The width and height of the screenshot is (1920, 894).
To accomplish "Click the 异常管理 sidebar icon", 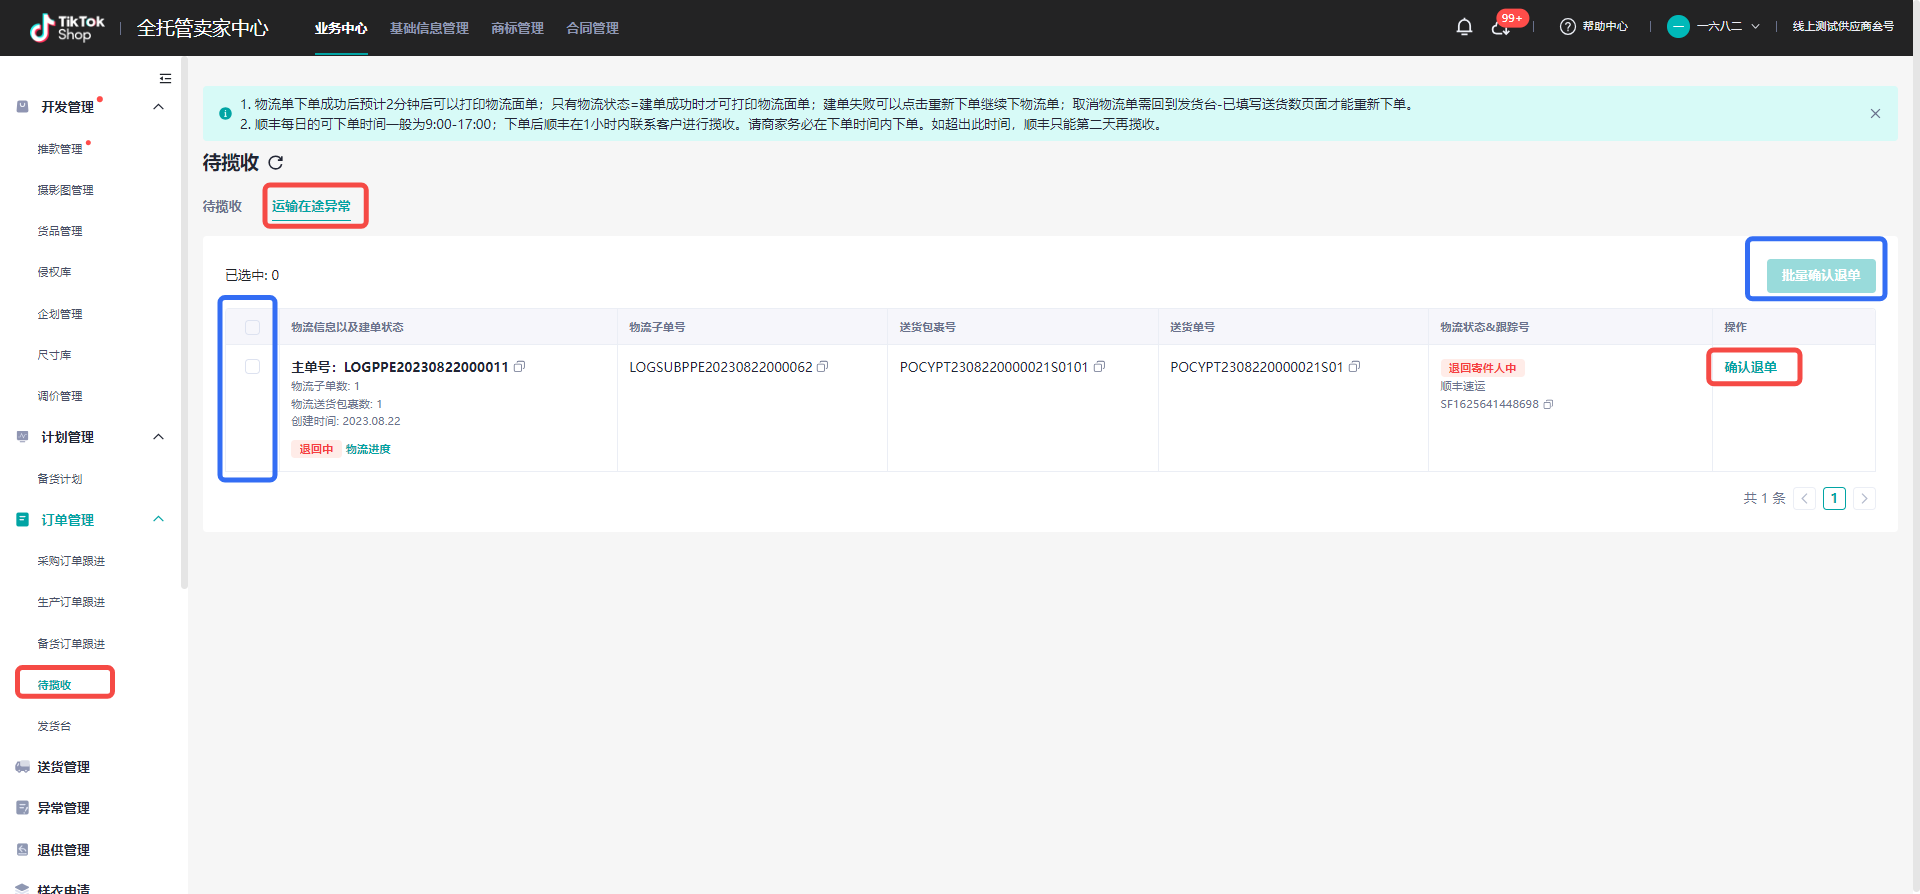I will point(22,807).
